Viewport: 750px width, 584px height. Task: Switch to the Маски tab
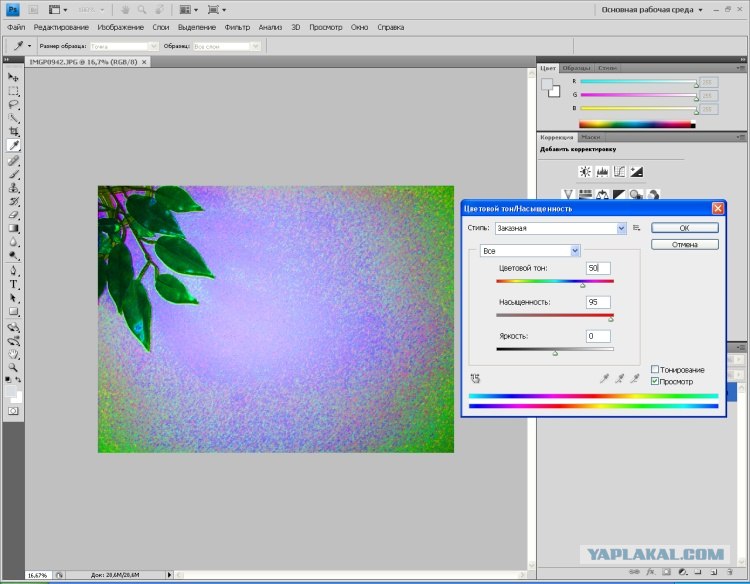pos(591,137)
